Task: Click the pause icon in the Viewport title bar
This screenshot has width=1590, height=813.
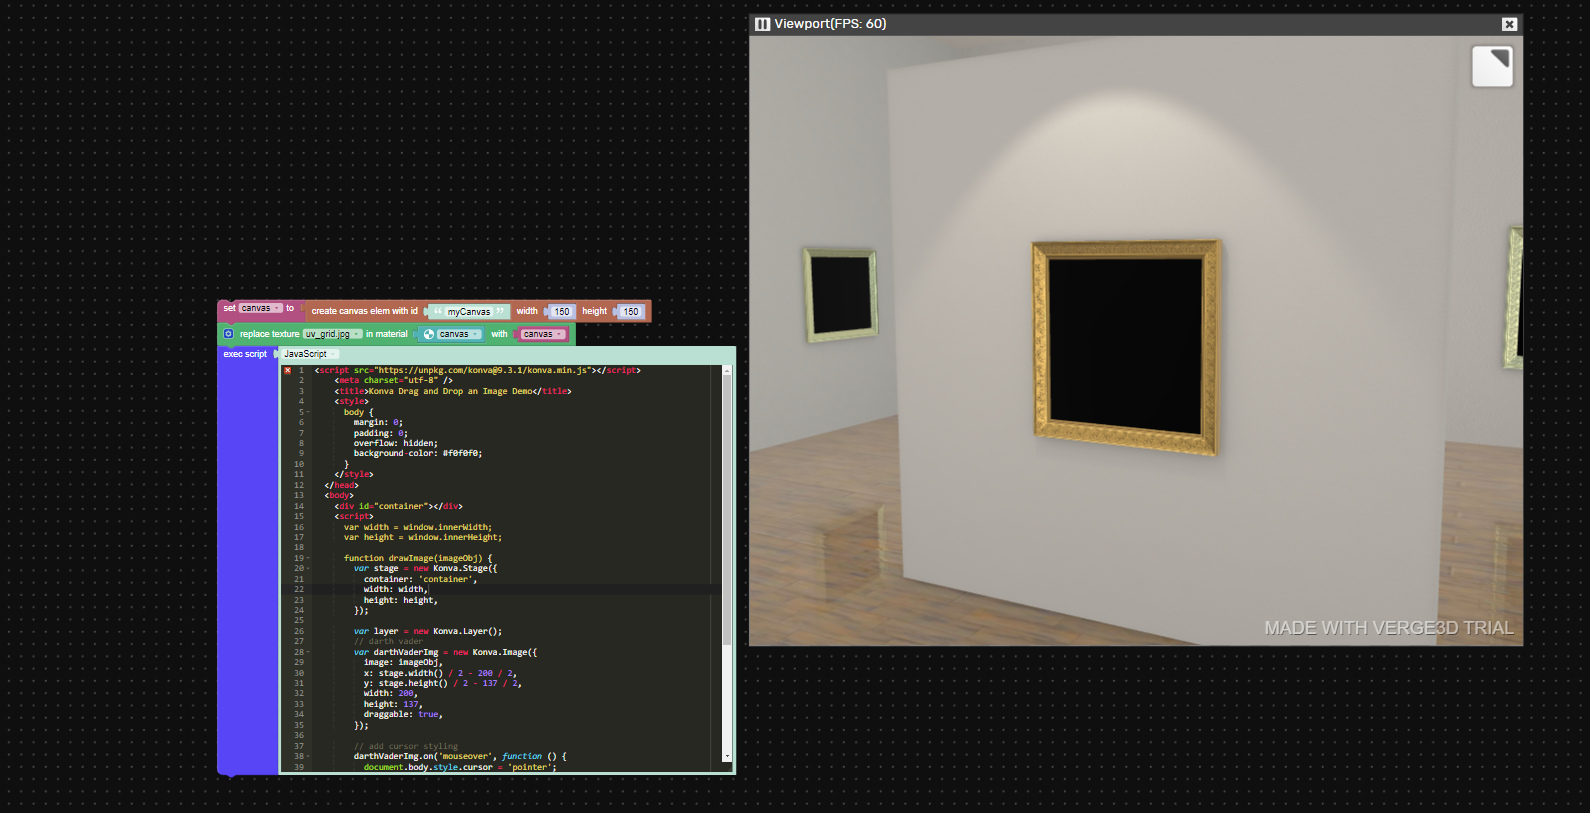Action: (x=763, y=24)
